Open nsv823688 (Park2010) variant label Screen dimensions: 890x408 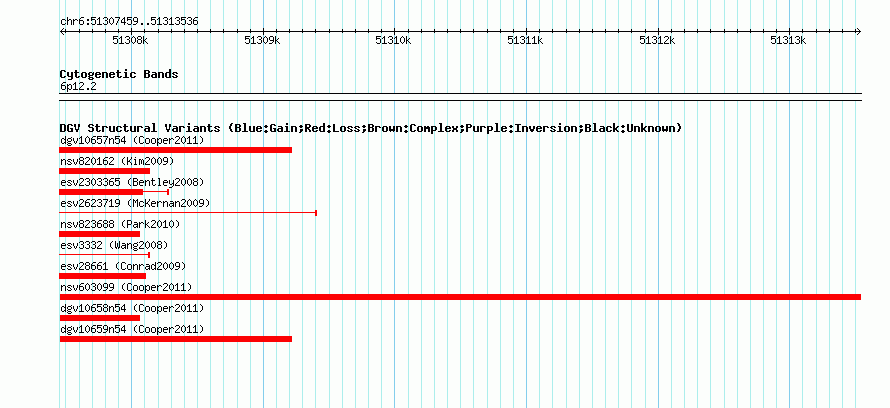pyautogui.click(x=120, y=224)
